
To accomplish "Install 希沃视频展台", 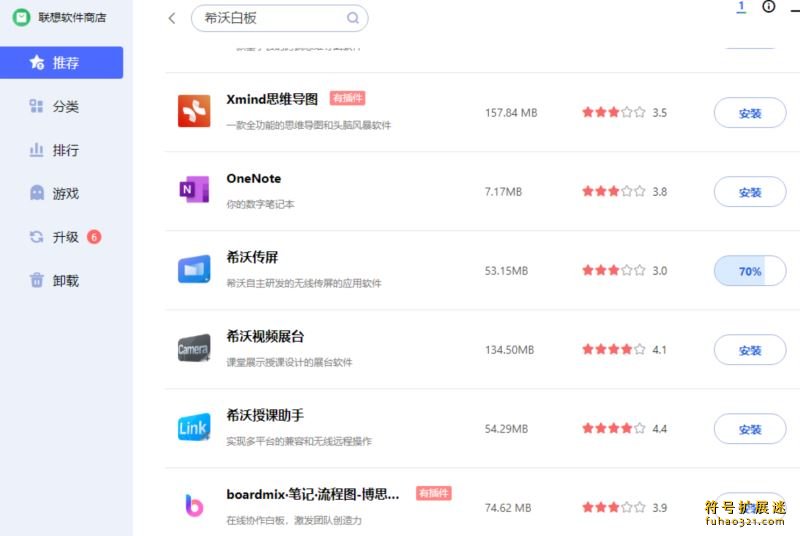I will [x=749, y=350].
